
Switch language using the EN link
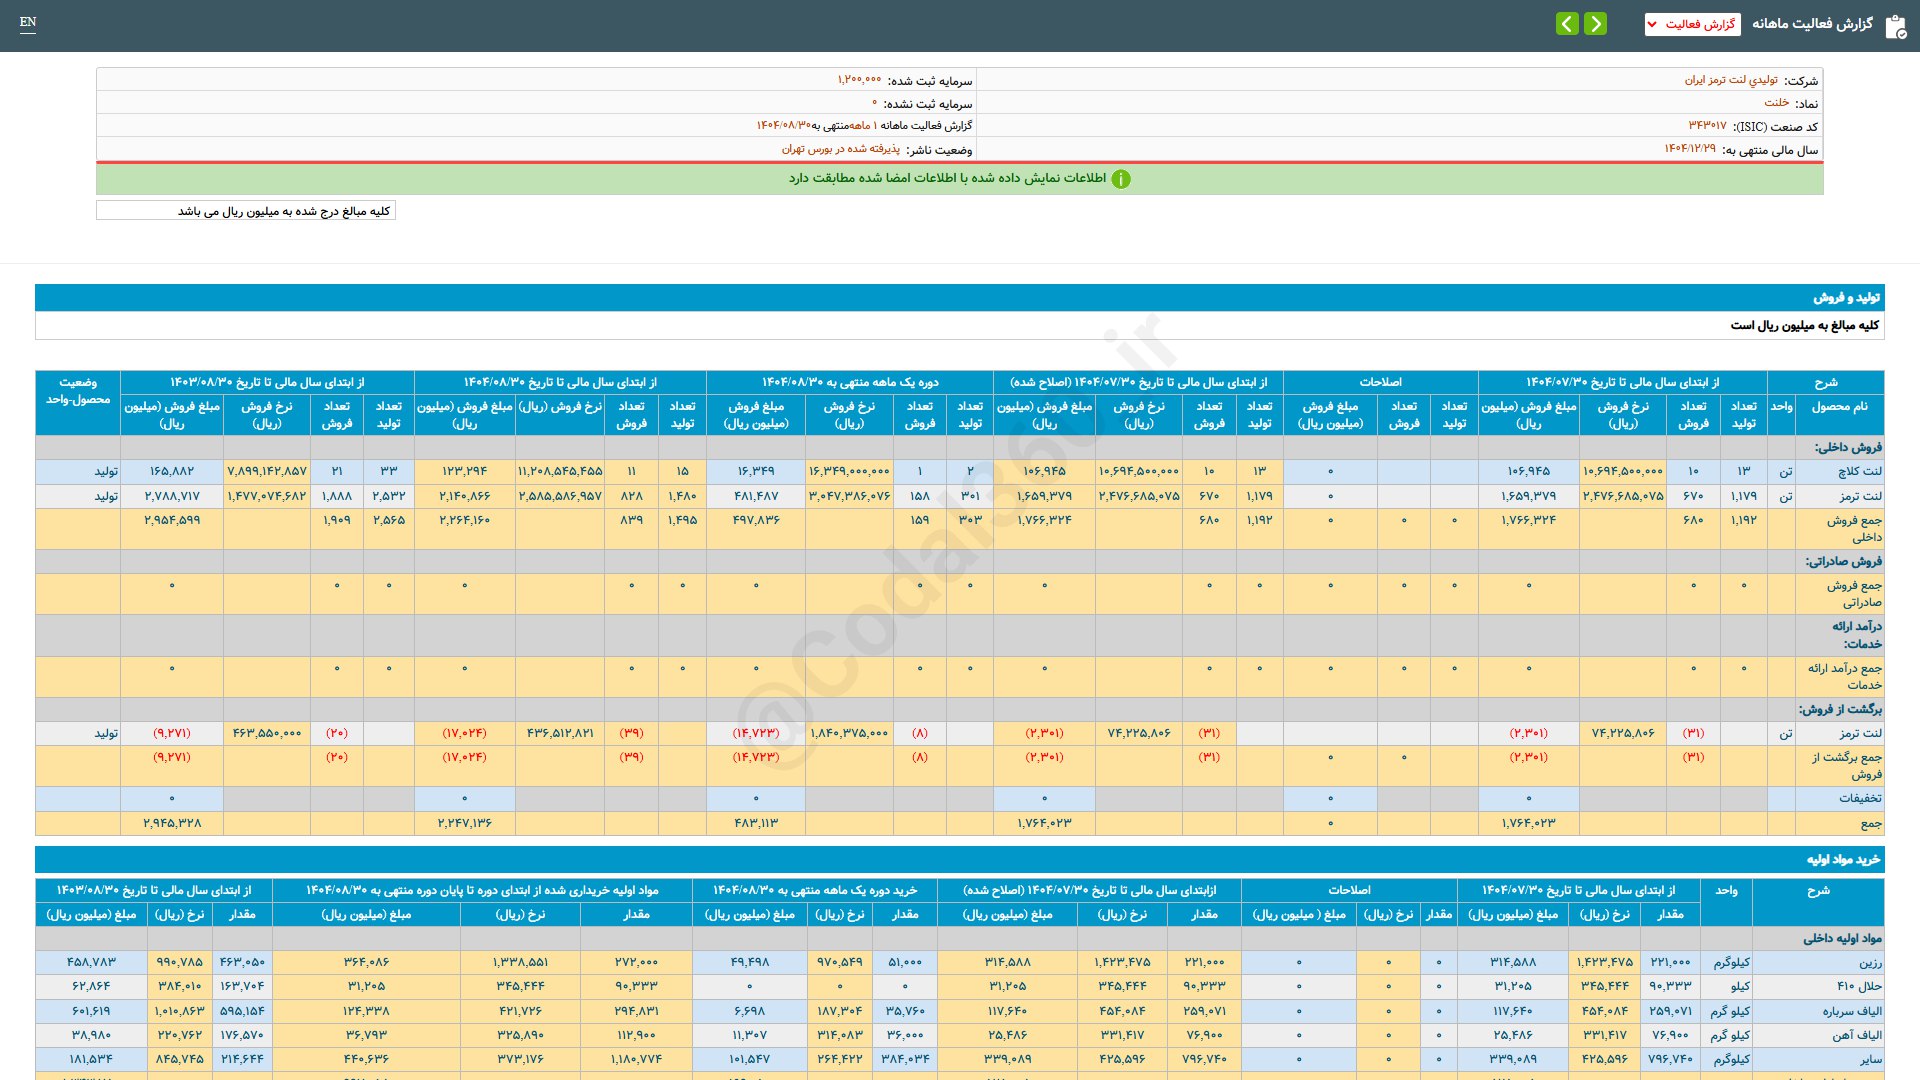pyautogui.click(x=28, y=22)
